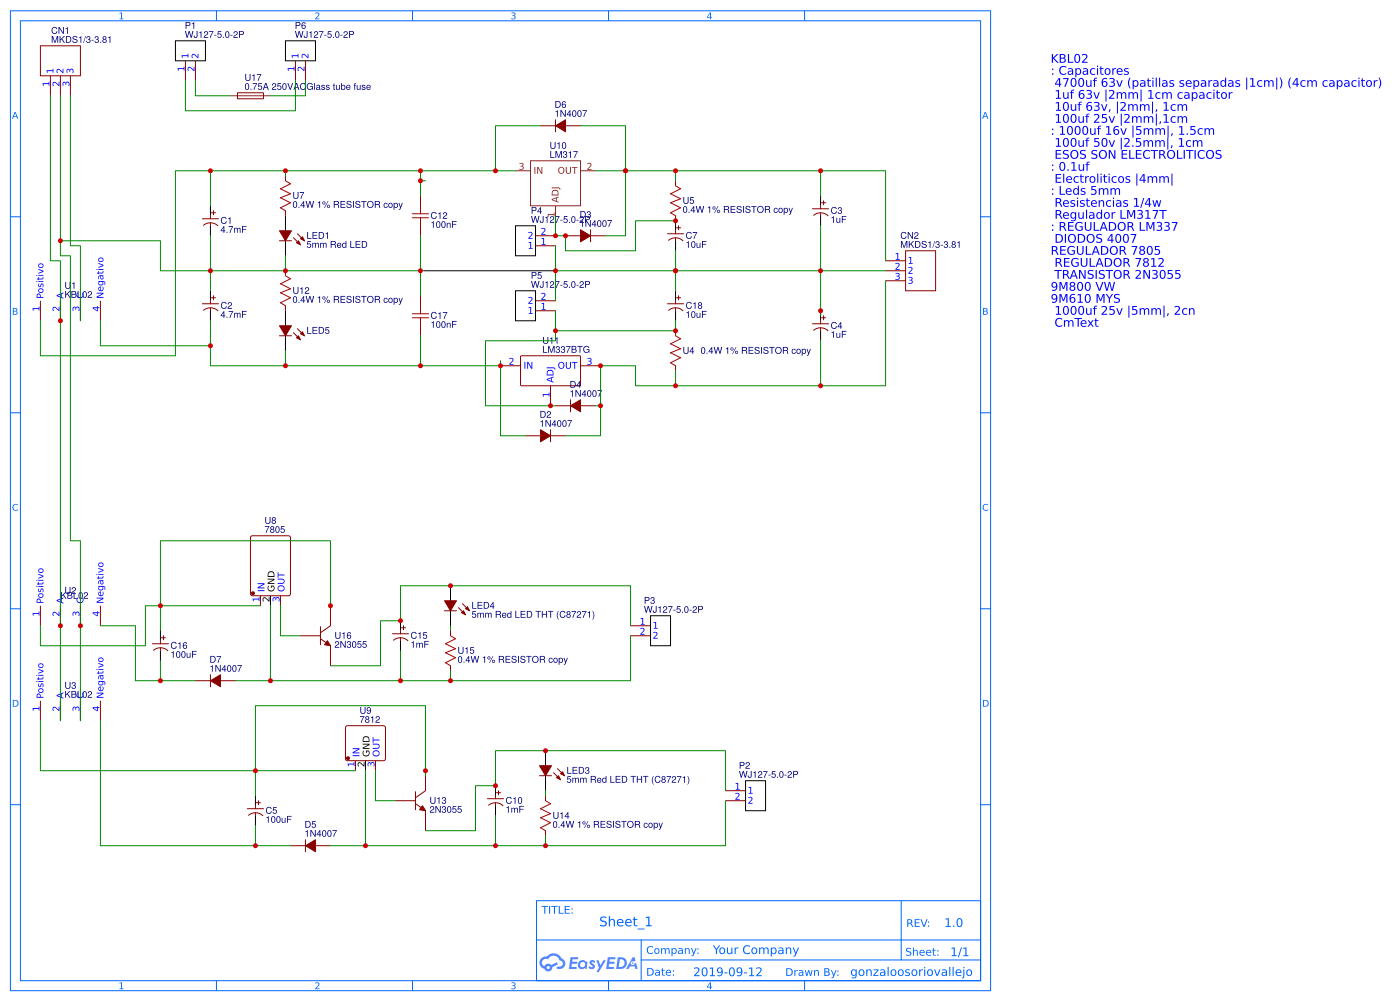Pick the 7812 regulator U9 component
Image resolution: width=1397 pixels, height=1001 pixels.
point(365,744)
